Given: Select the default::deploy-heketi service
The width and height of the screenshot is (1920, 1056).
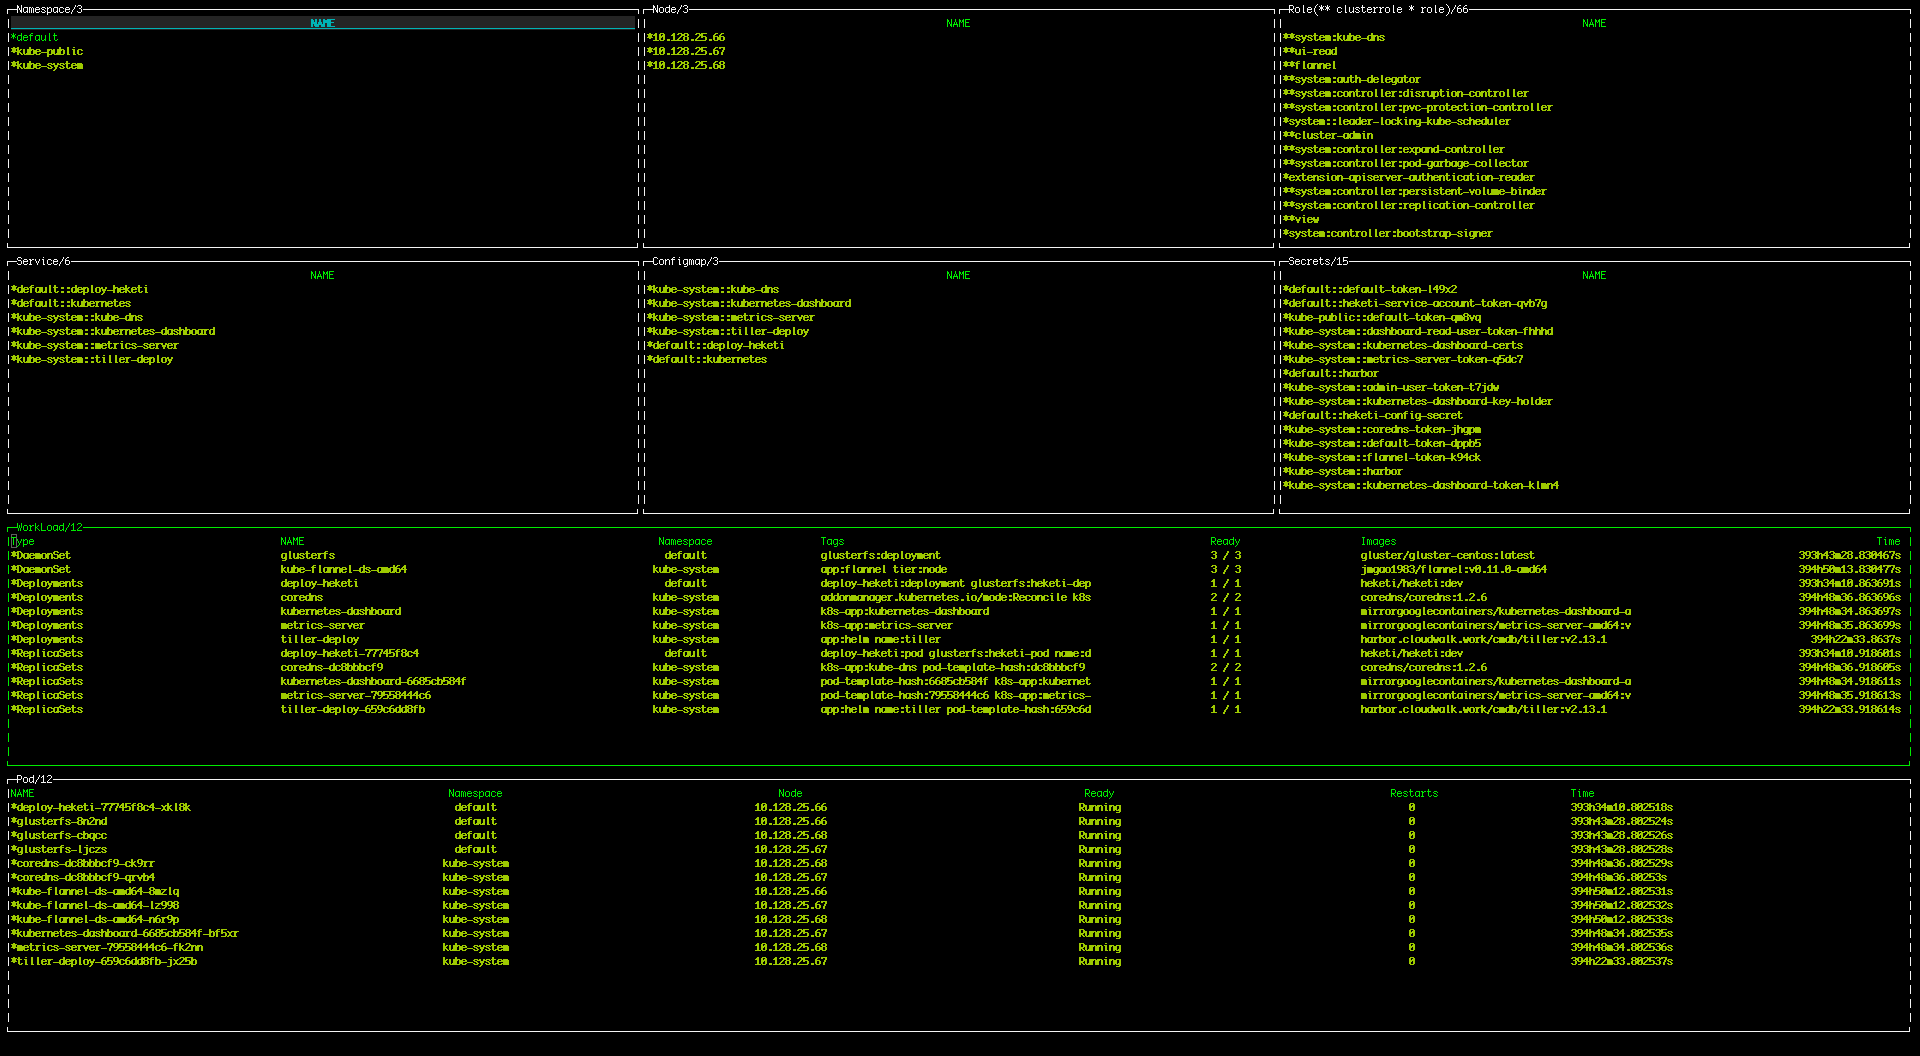Looking at the screenshot, I should pos(81,290).
